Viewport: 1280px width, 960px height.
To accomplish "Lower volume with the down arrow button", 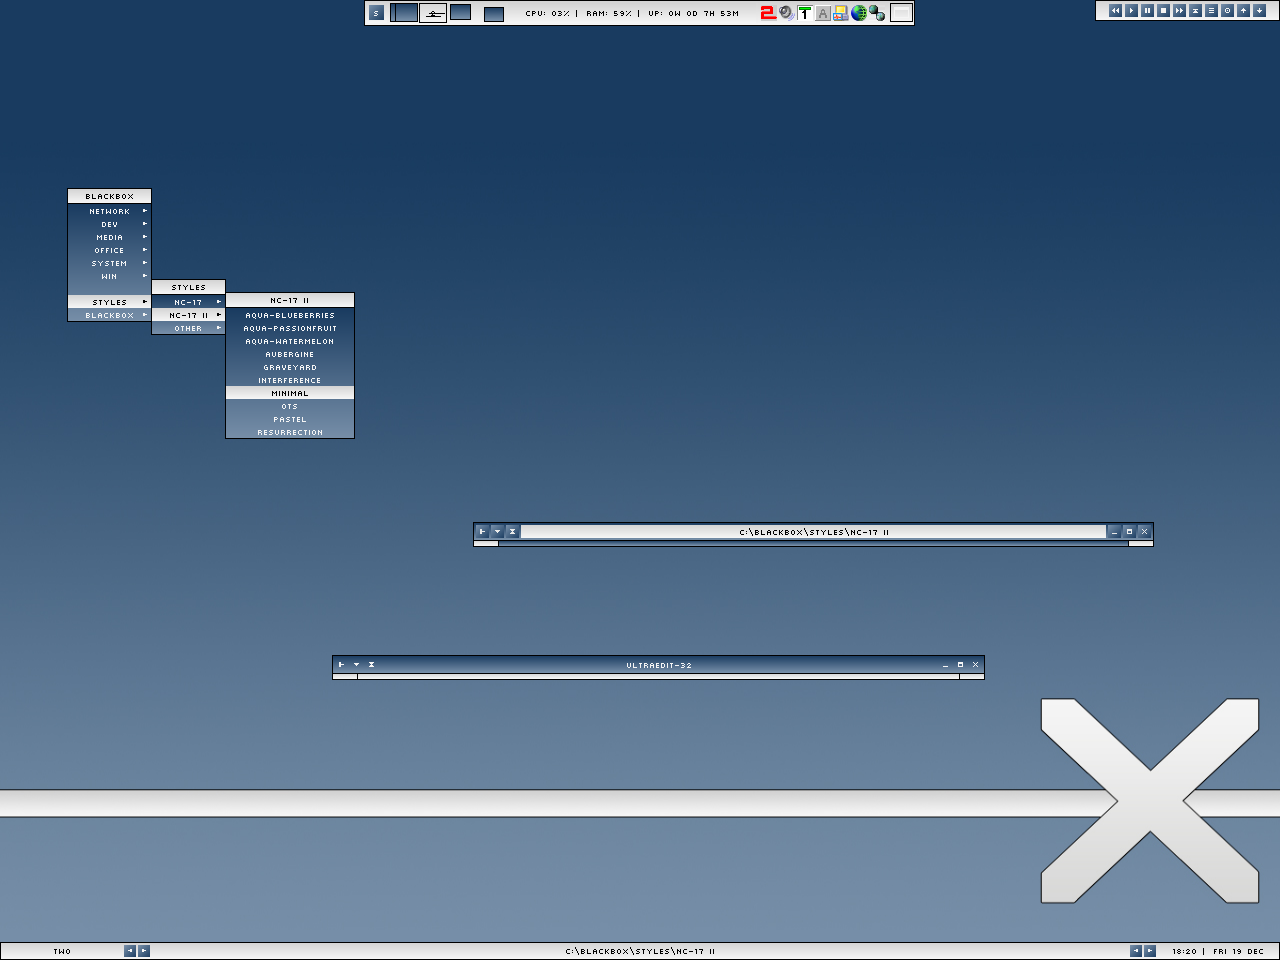I will [1260, 11].
